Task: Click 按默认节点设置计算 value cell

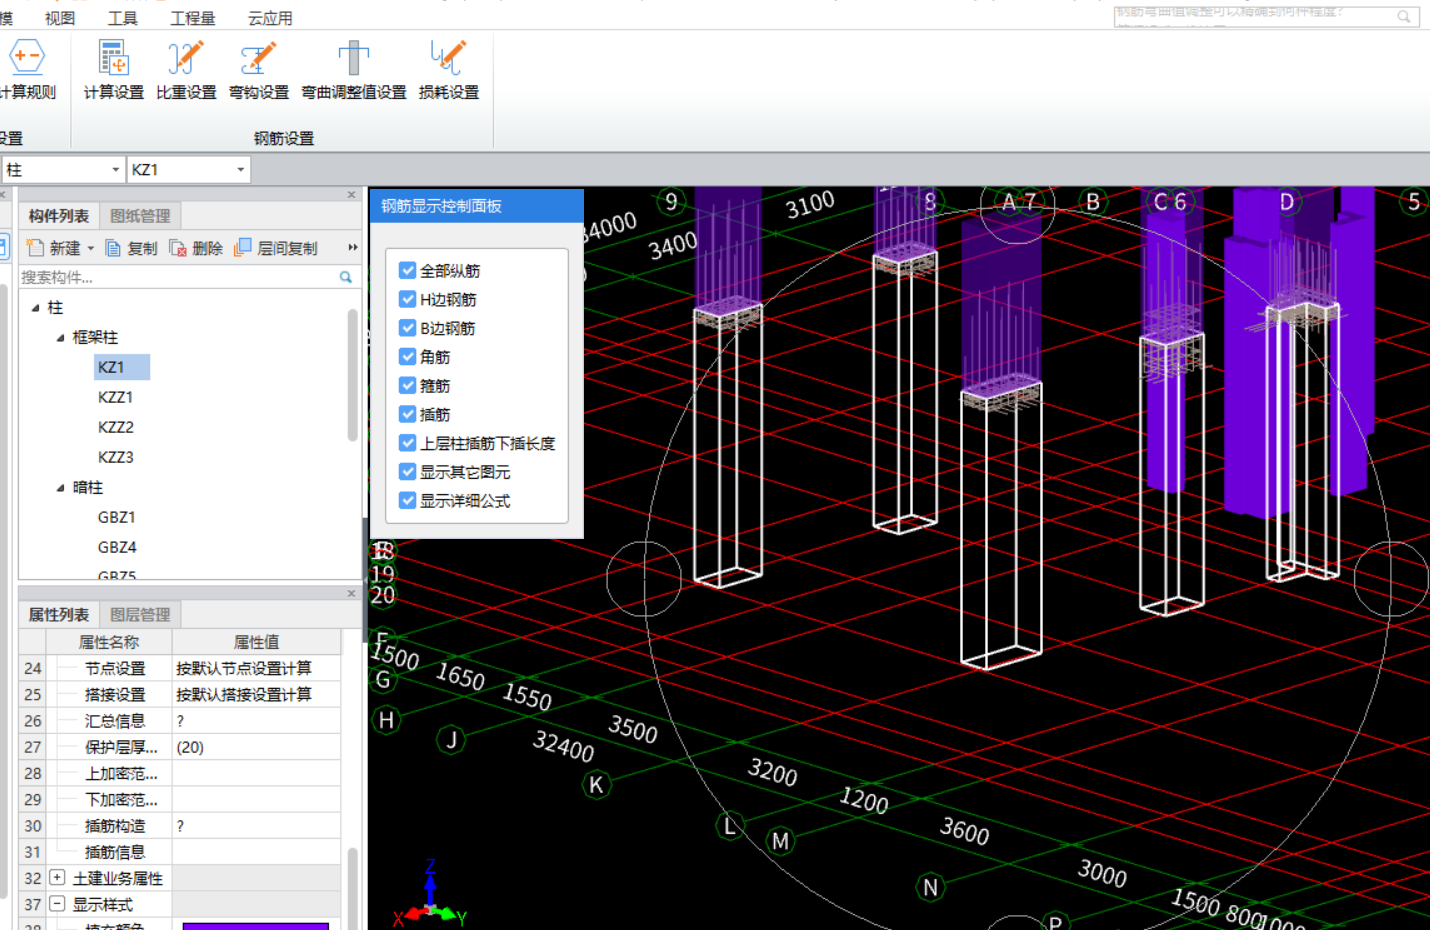Action: pos(256,668)
